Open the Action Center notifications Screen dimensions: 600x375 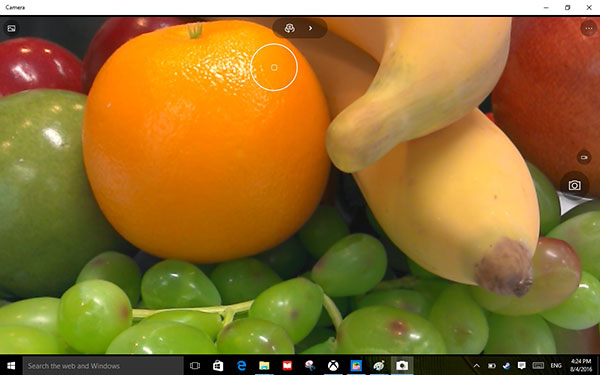click(521, 366)
